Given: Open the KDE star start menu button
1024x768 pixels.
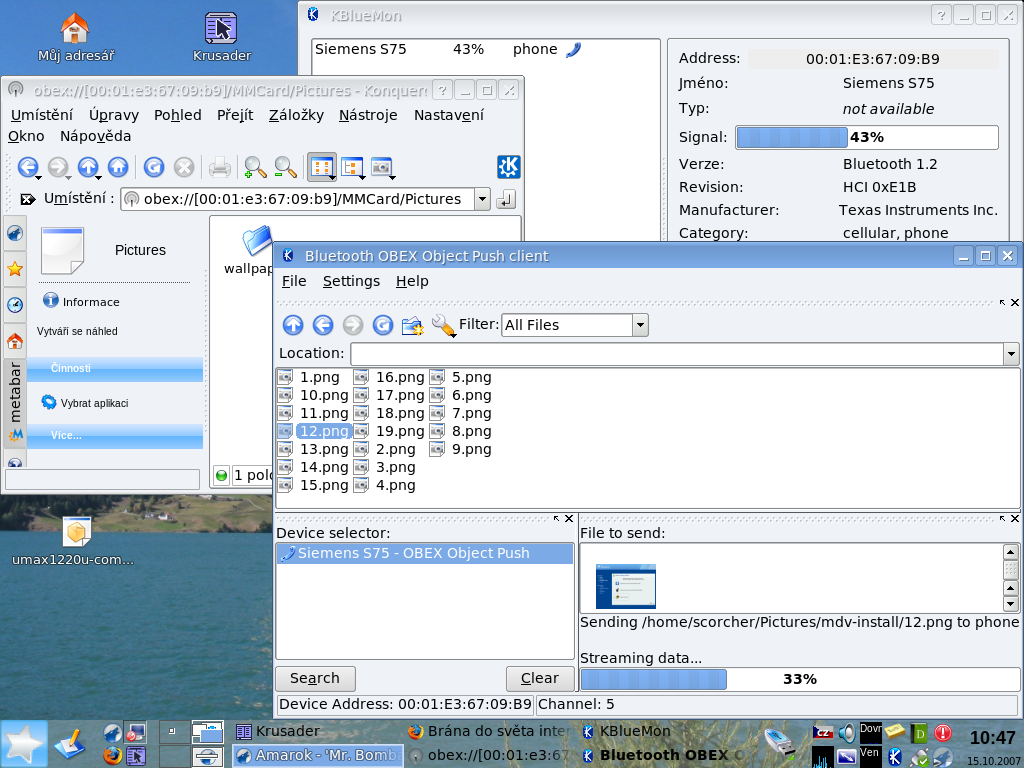Looking at the screenshot, I should pyautogui.click(x=24, y=744).
